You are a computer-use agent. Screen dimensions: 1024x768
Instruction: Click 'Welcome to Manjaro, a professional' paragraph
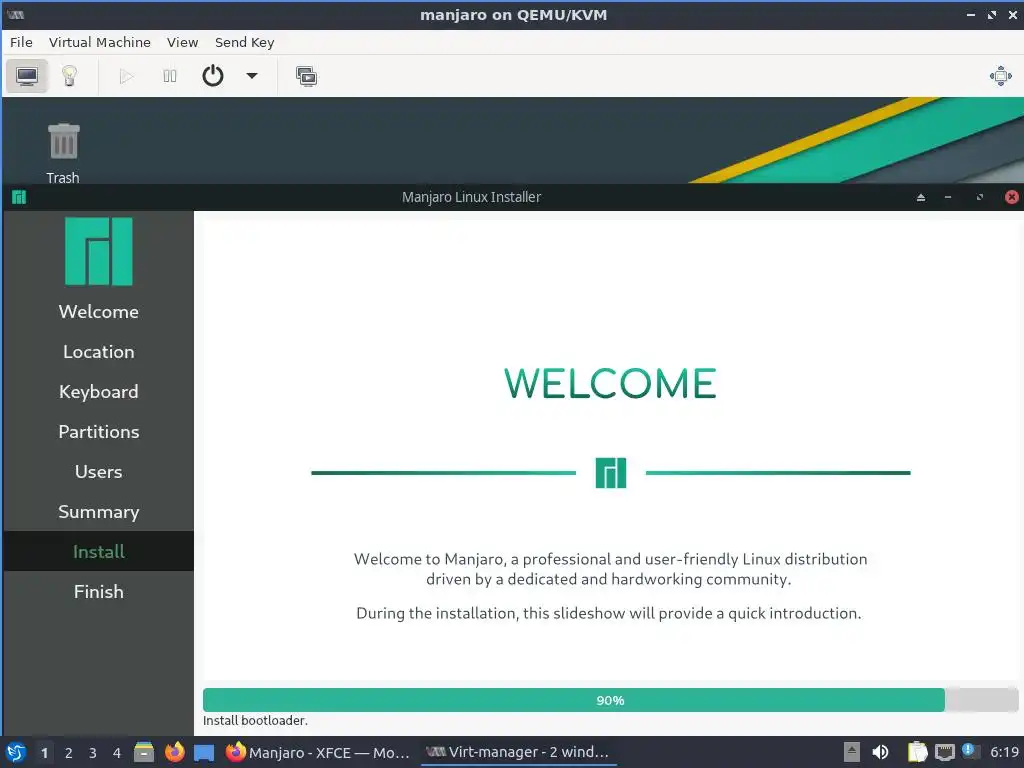coord(611,569)
